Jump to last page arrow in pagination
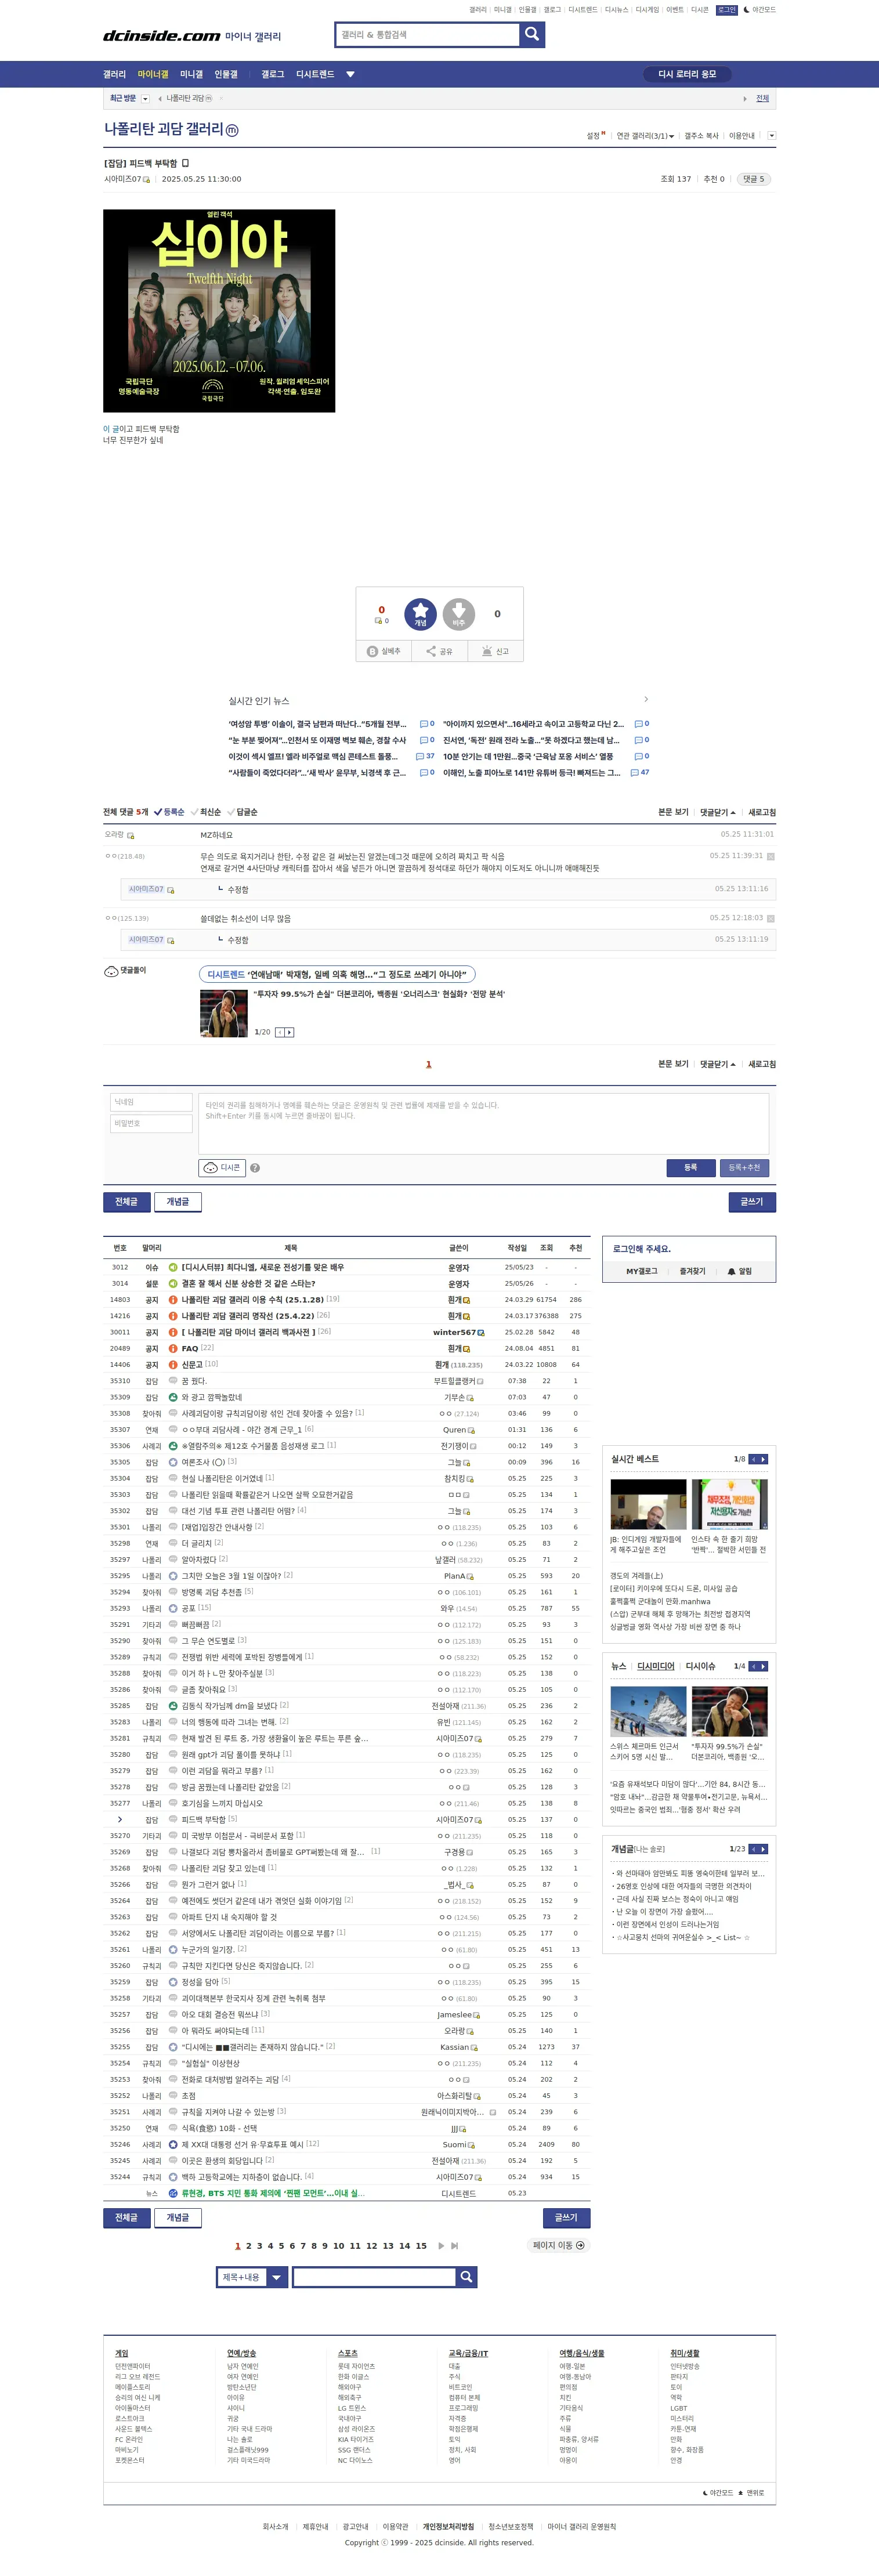Image resolution: width=879 pixels, height=2576 pixels. point(454,2246)
